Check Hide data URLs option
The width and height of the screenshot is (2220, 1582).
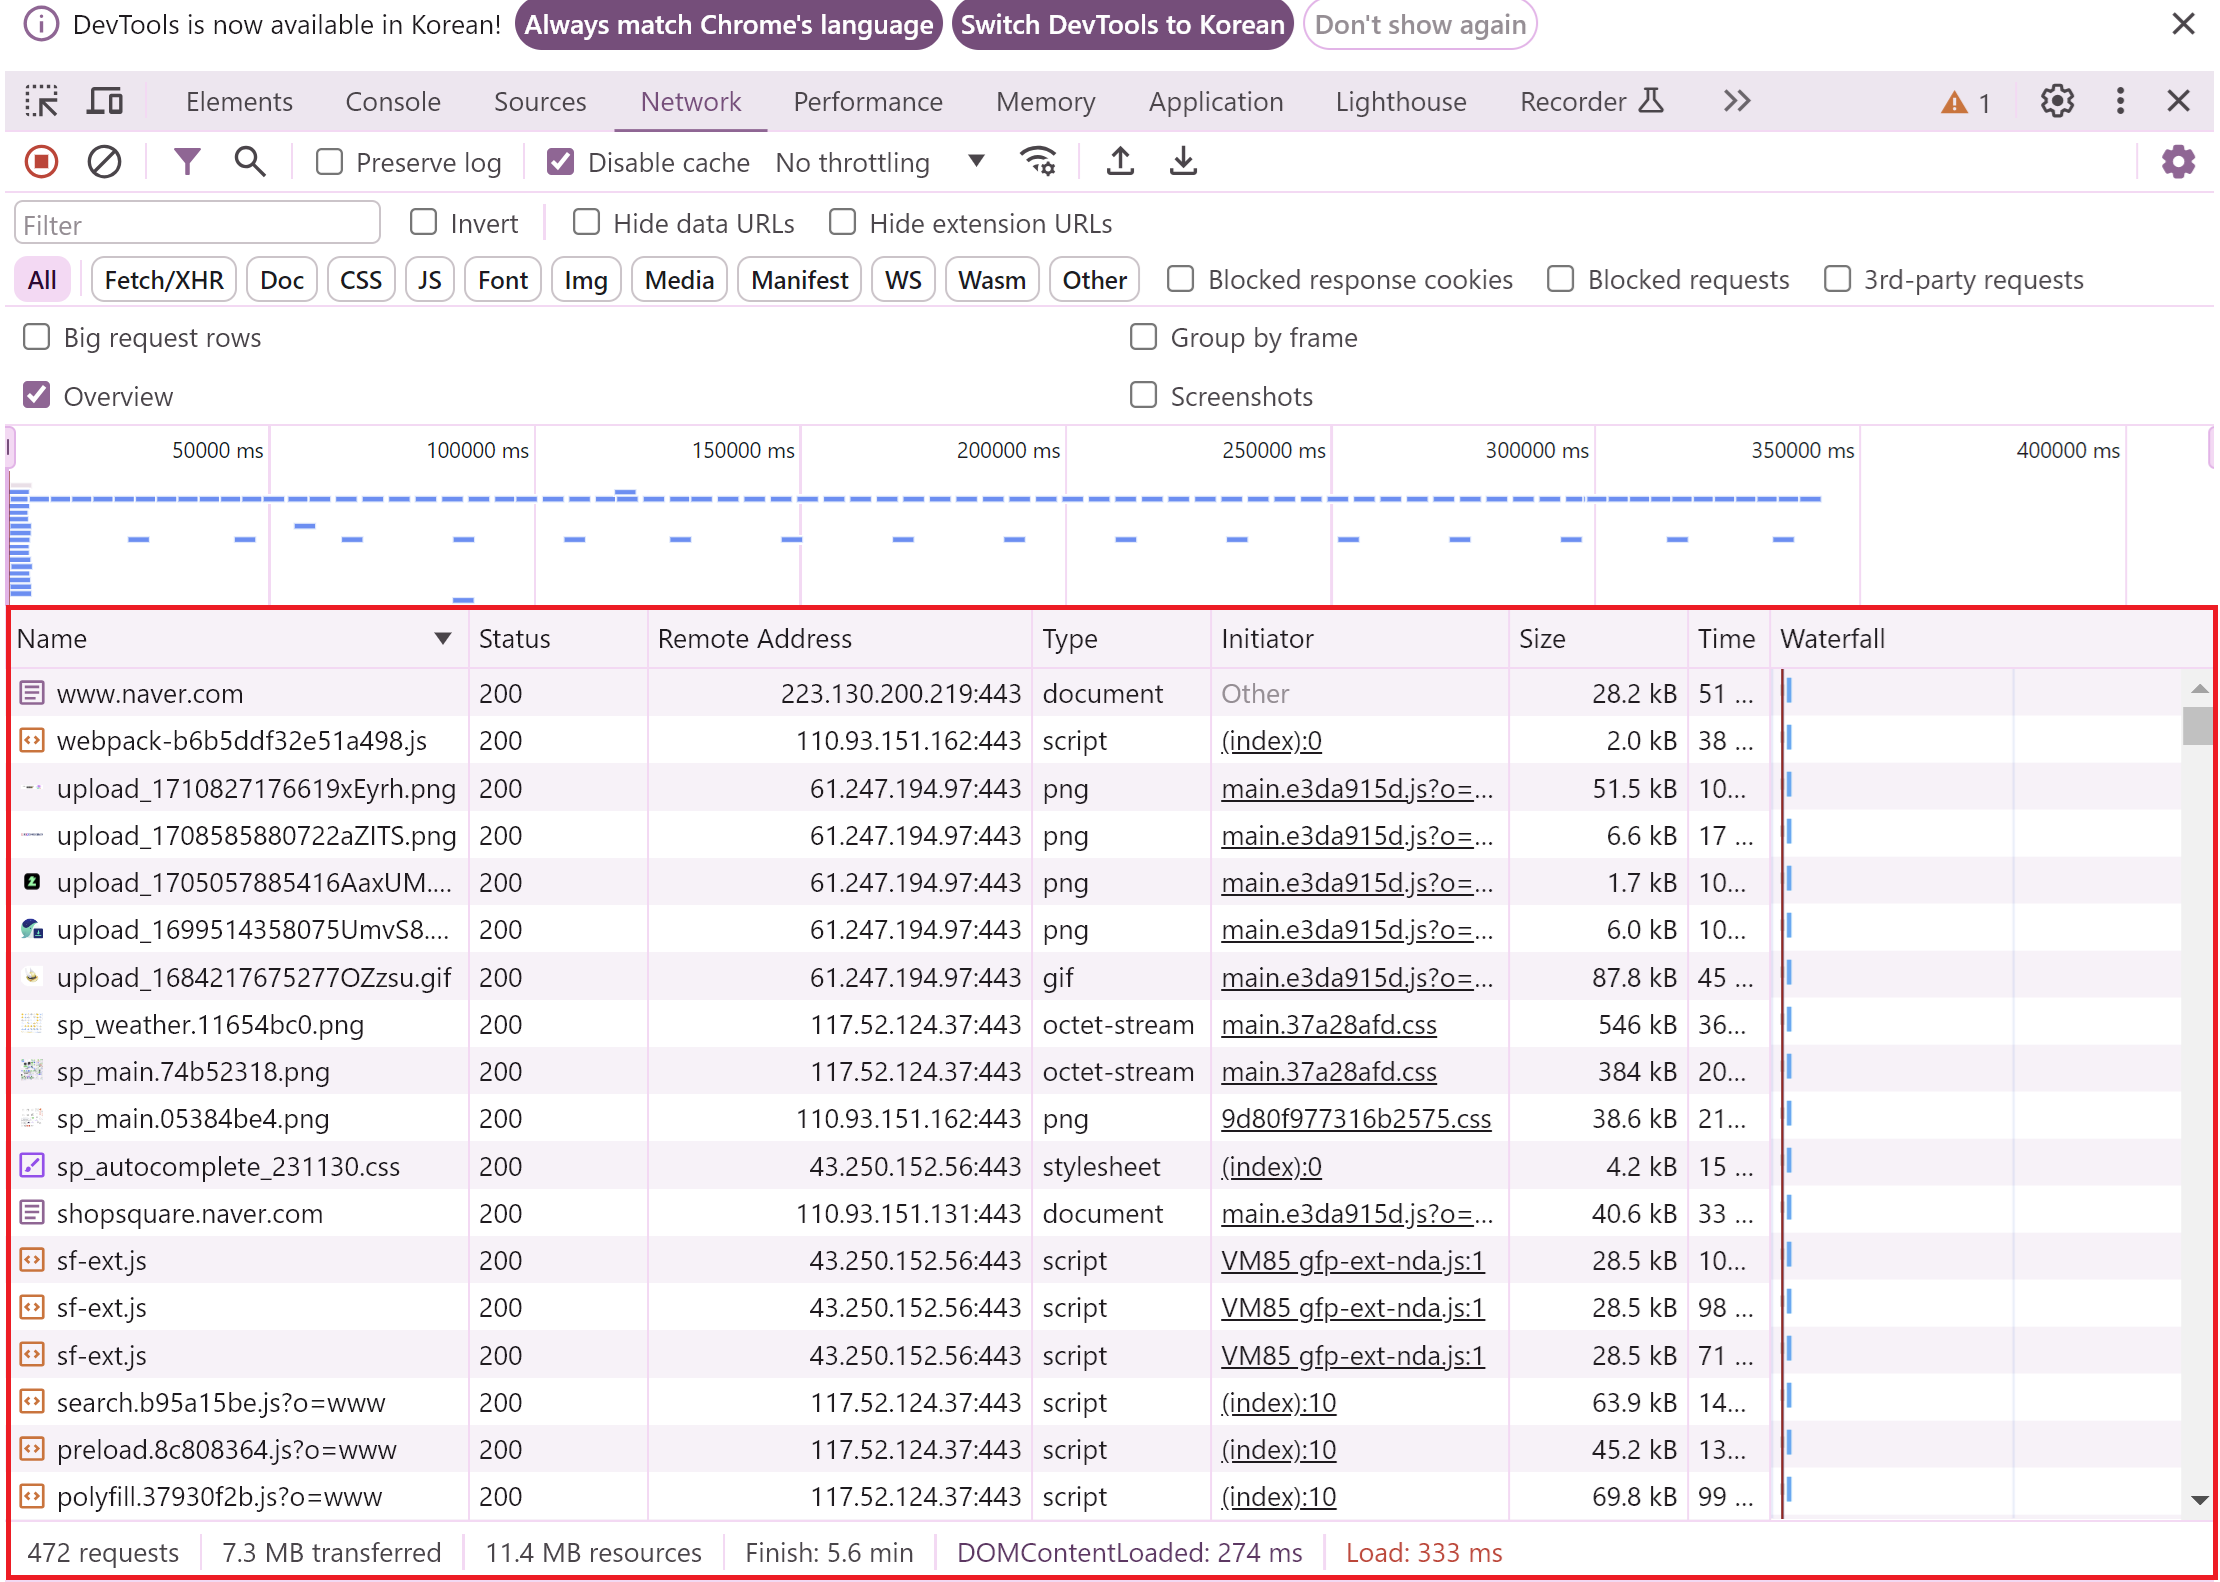[x=586, y=223]
